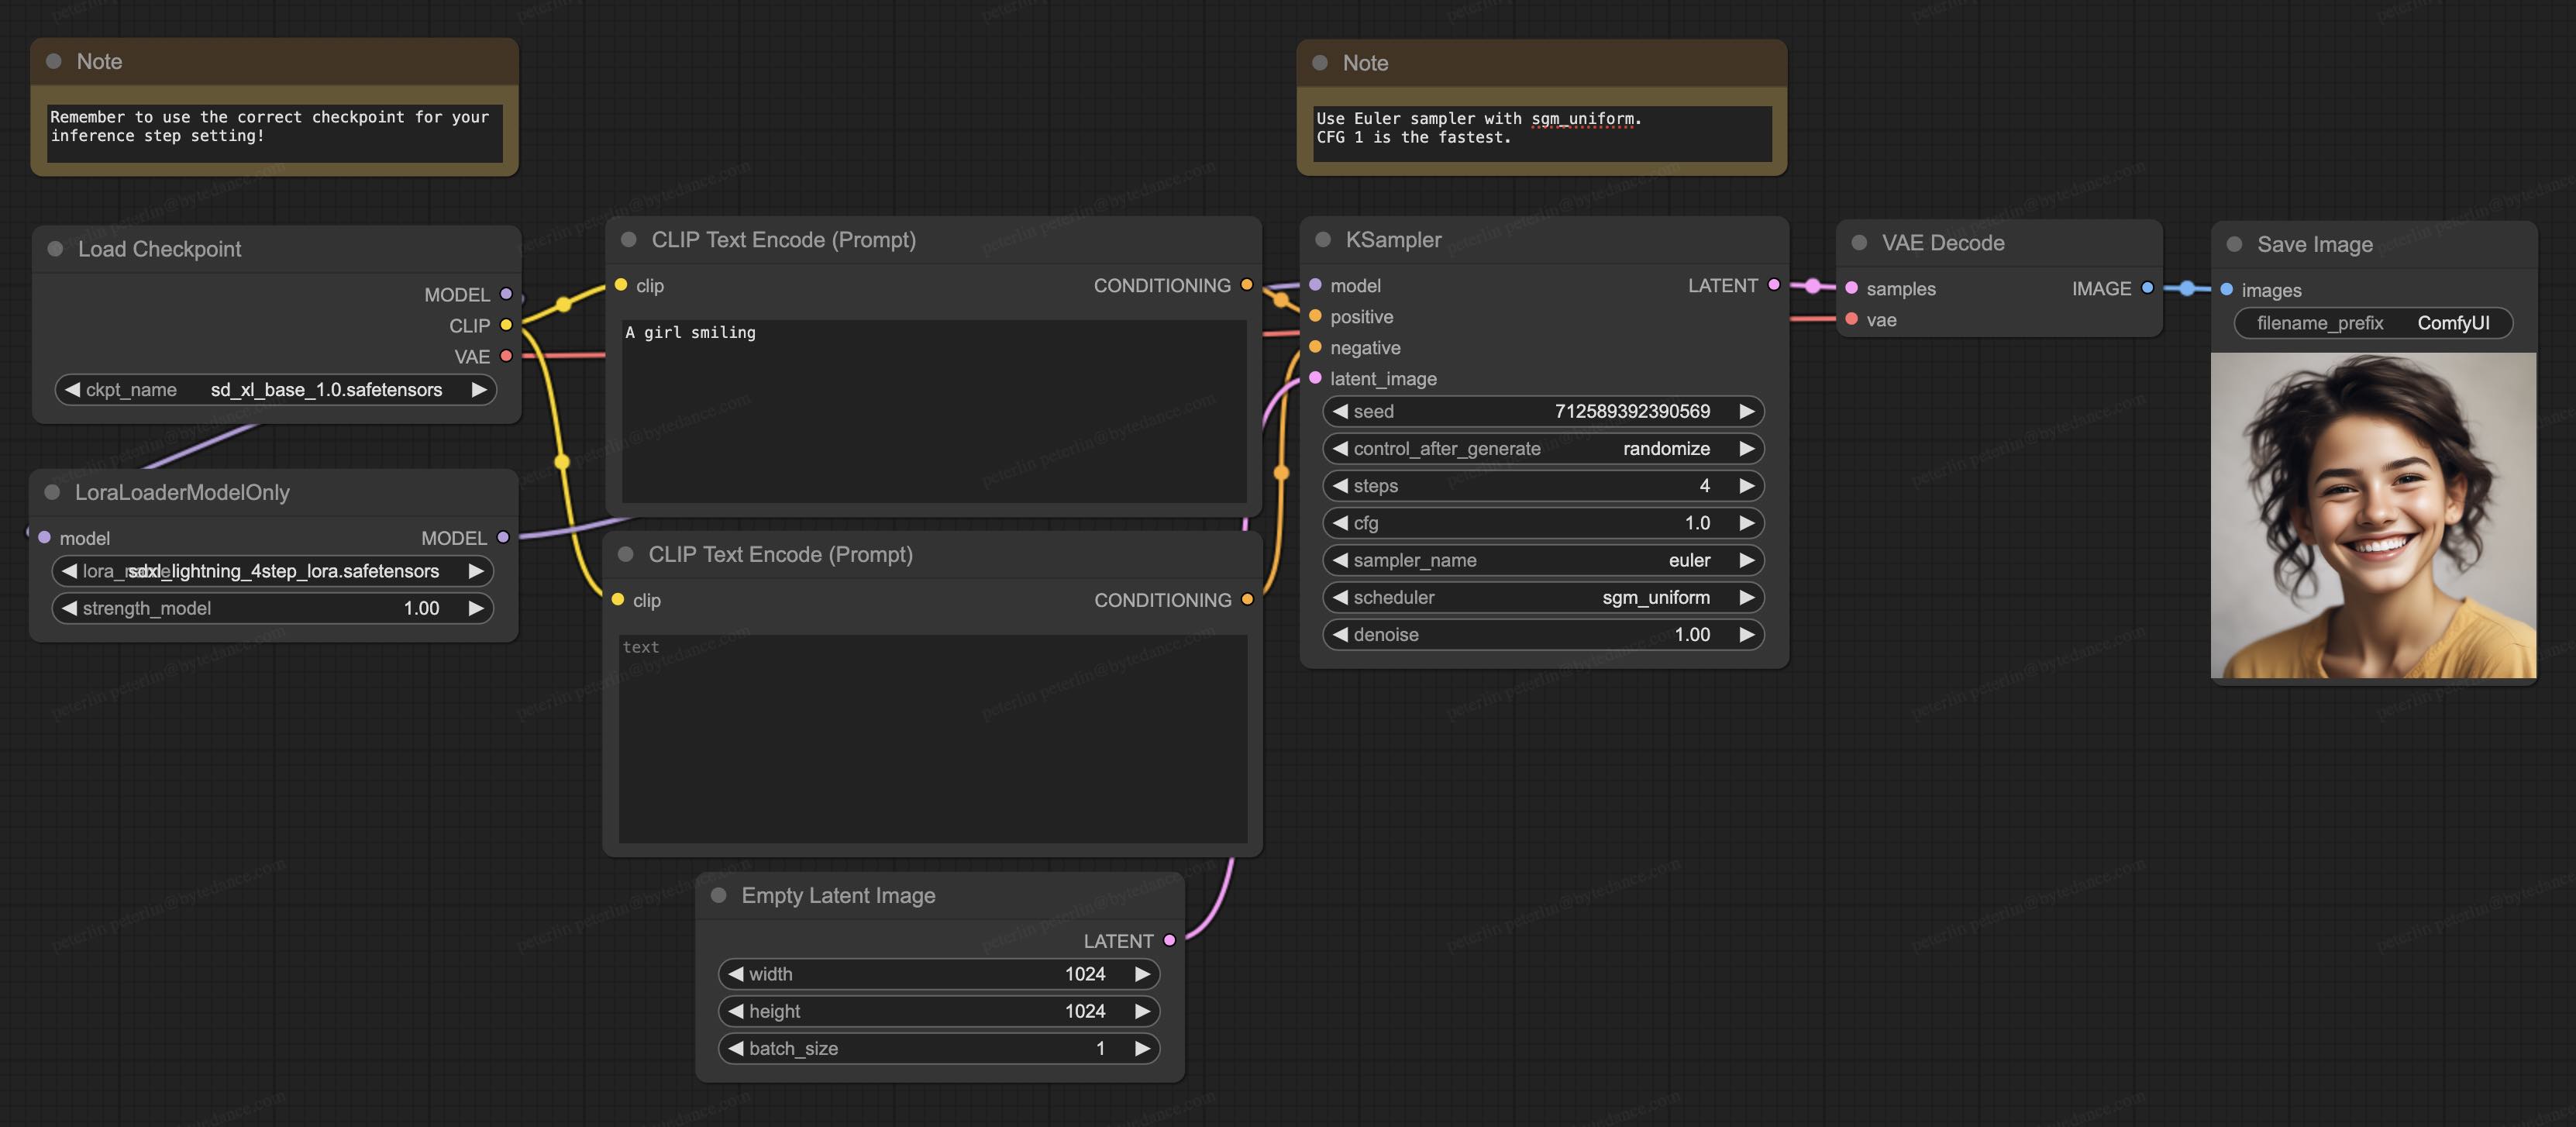Click the Empty Latent Image node icon

tap(720, 897)
